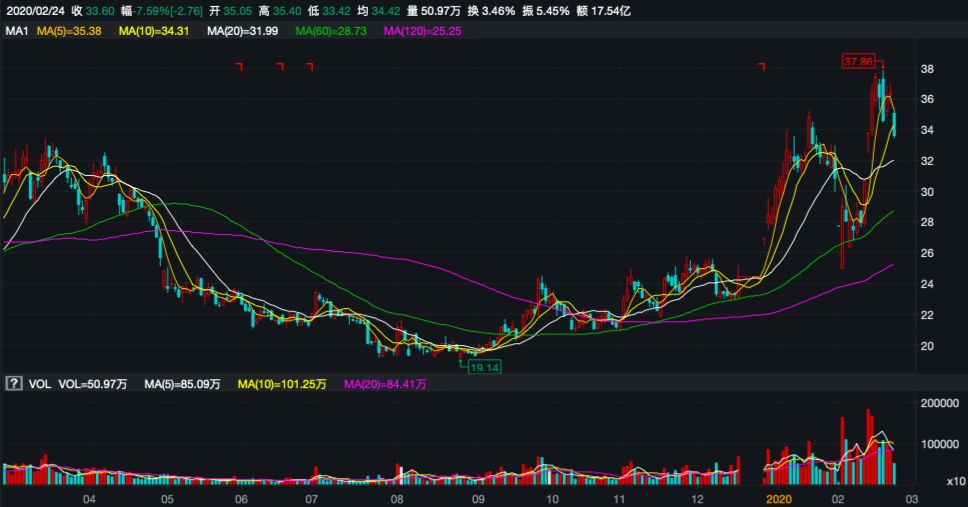Click the high price 35.40 value
The image size is (968, 507).
(x=287, y=11)
